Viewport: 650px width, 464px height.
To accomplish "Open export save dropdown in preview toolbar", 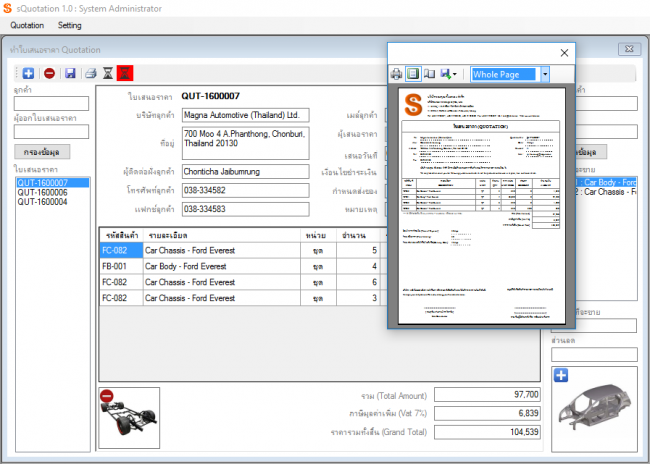I will coord(448,74).
